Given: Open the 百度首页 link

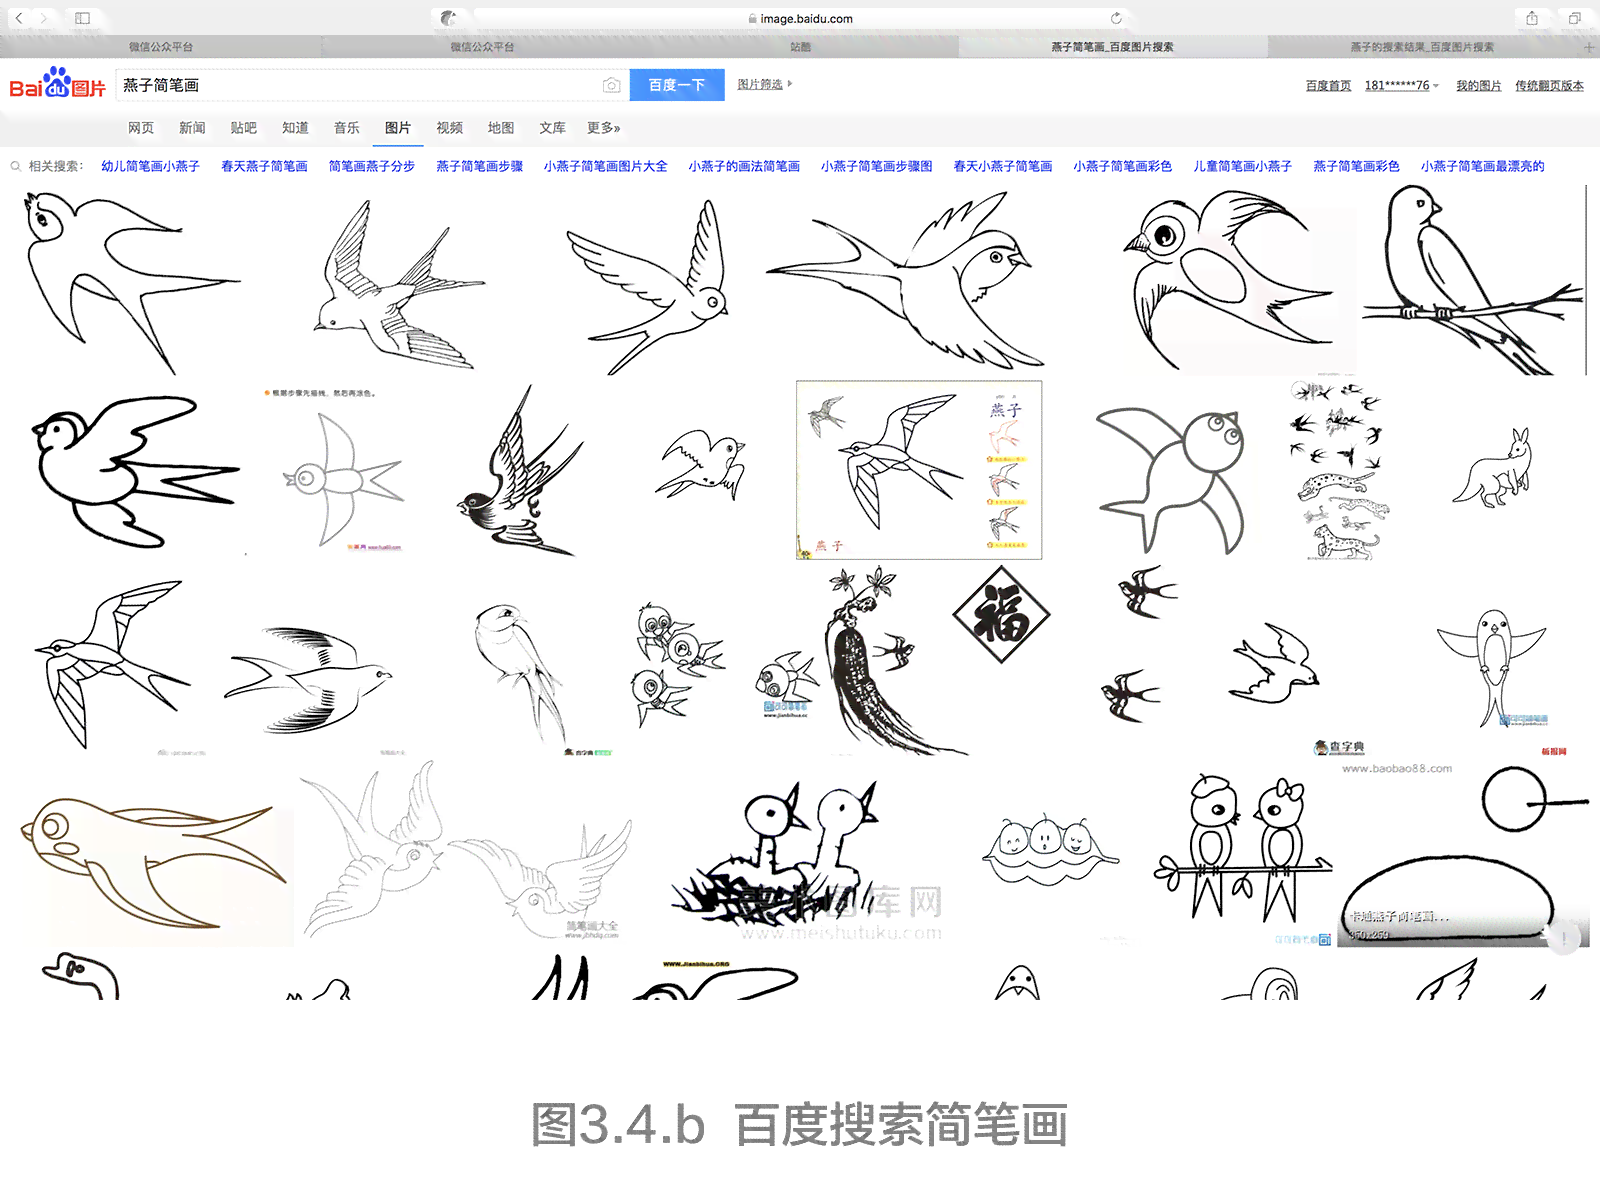Looking at the screenshot, I should pyautogui.click(x=1328, y=86).
